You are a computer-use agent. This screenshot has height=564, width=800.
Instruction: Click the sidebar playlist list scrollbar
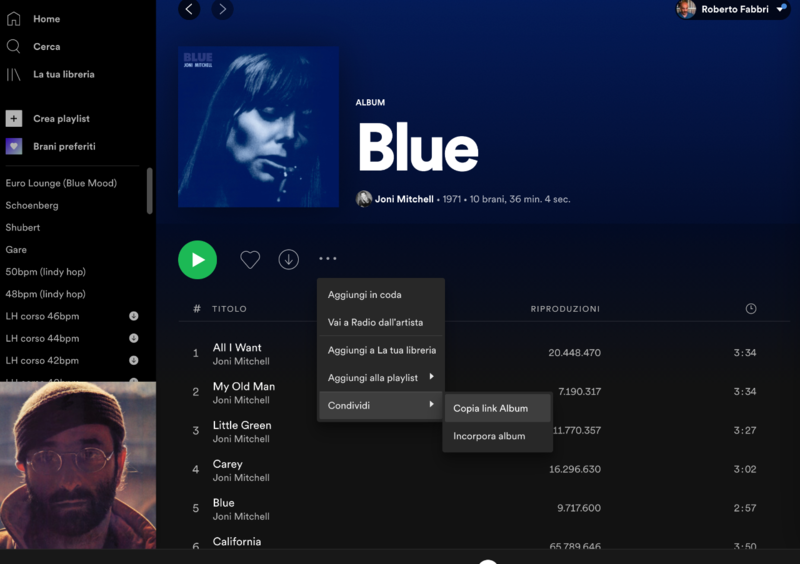click(x=150, y=190)
